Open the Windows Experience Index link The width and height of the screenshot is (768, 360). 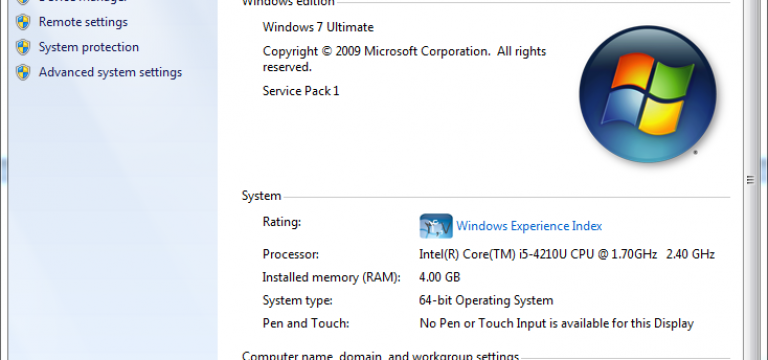coord(529,226)
